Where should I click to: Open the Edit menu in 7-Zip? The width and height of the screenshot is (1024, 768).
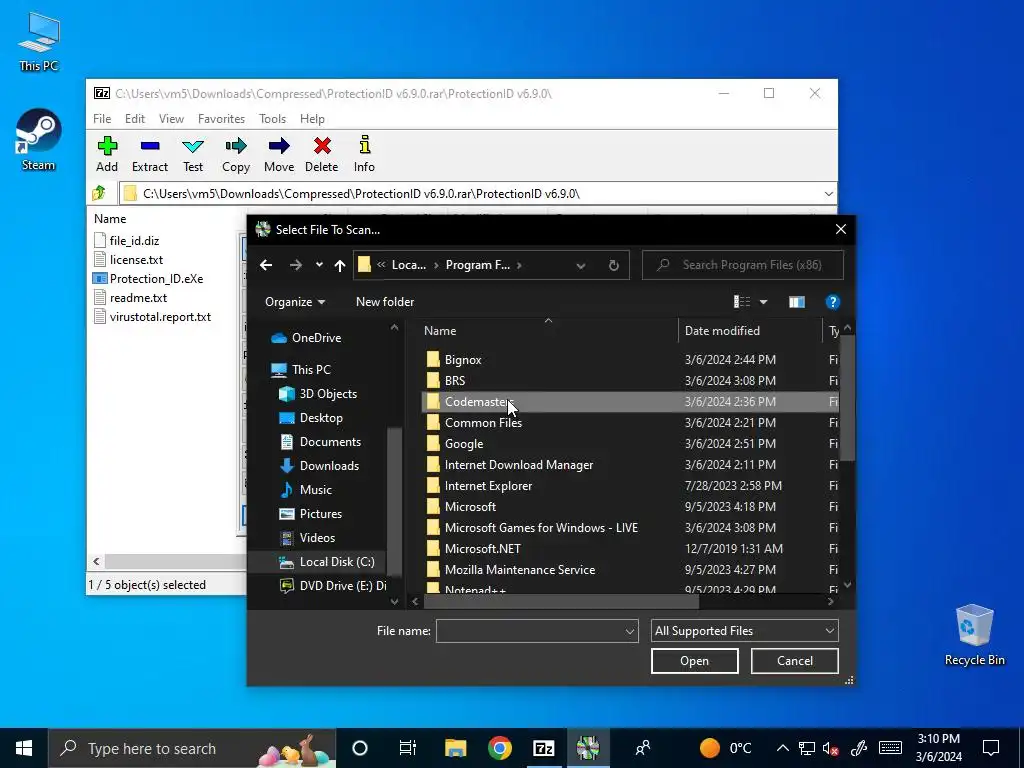pyautogui.click(x=135, y=119)
